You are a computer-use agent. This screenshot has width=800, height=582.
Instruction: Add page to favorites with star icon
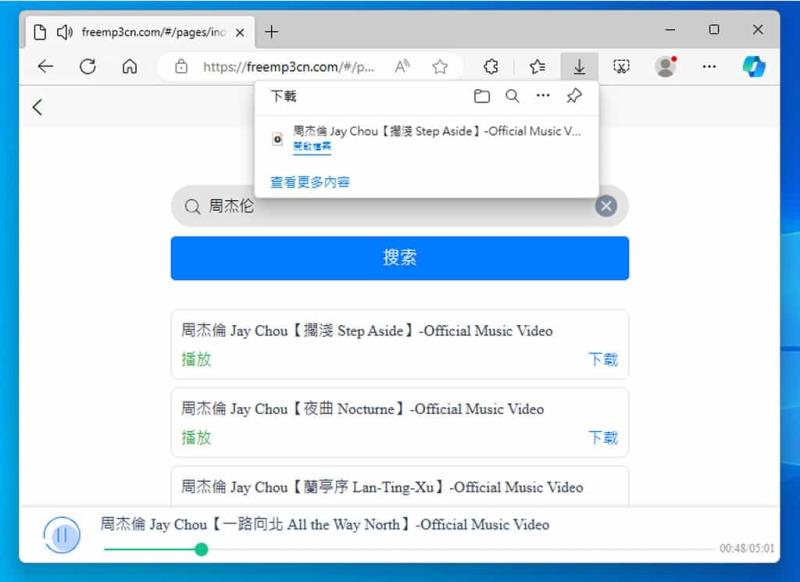[x=440, y=66]
